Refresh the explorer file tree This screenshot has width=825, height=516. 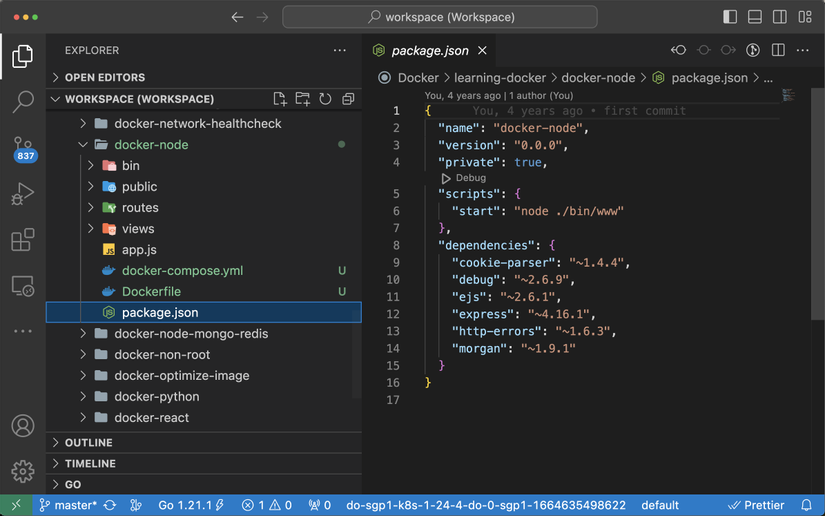pos(325,99)
